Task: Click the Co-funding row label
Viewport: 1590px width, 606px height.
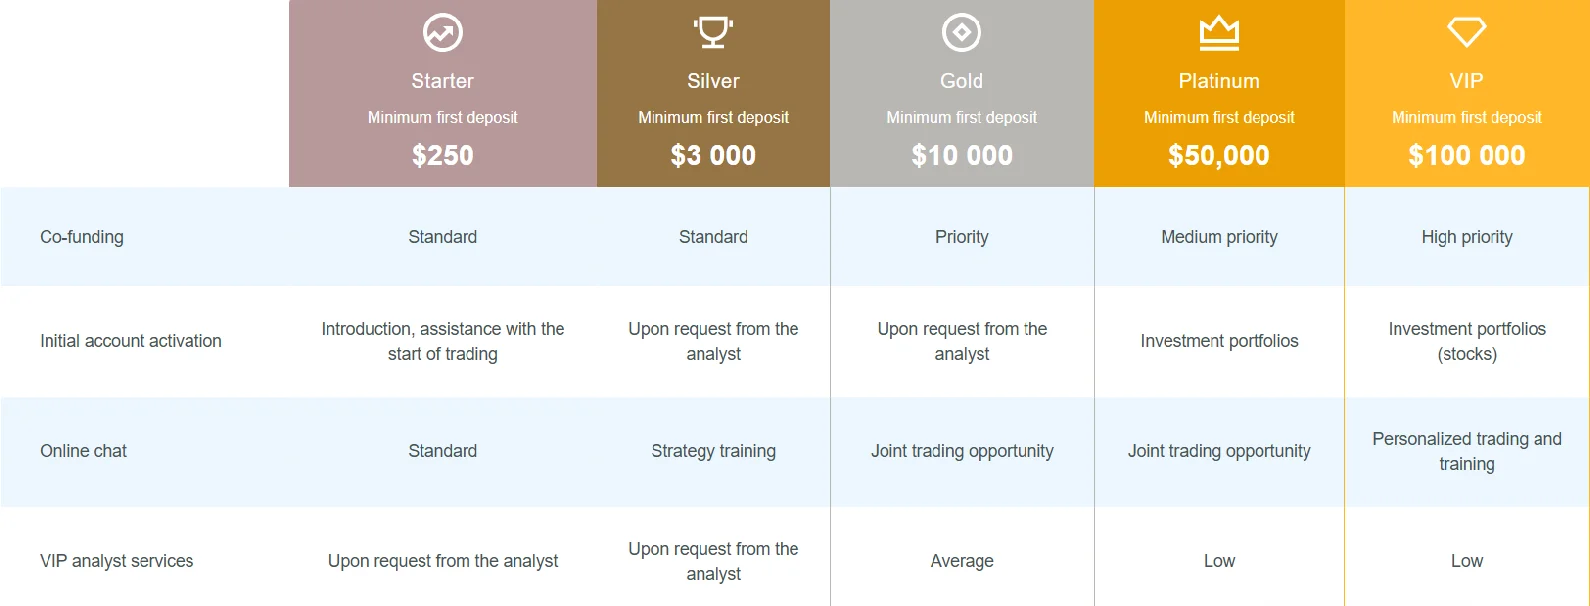Action: tap(82, 237)
